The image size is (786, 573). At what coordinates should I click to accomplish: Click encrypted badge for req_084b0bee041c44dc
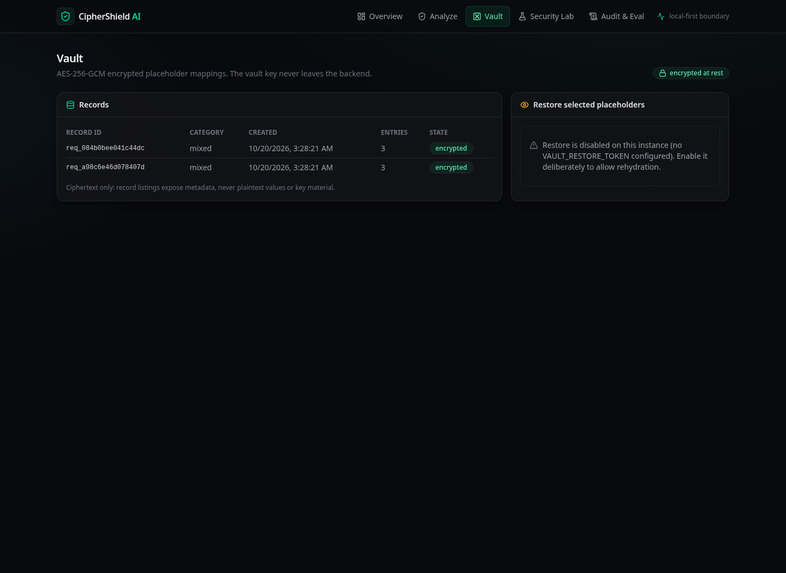(451, 148)
